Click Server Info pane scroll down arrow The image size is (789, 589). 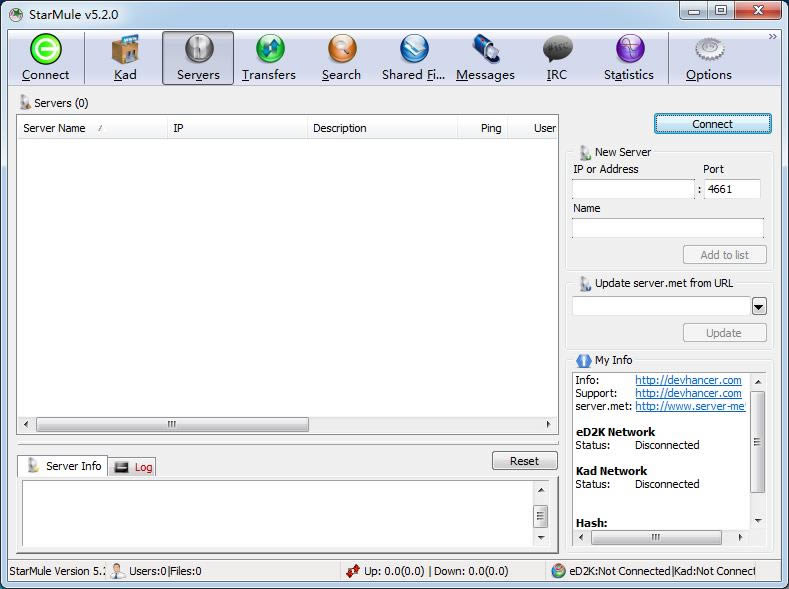pos(541,538)
